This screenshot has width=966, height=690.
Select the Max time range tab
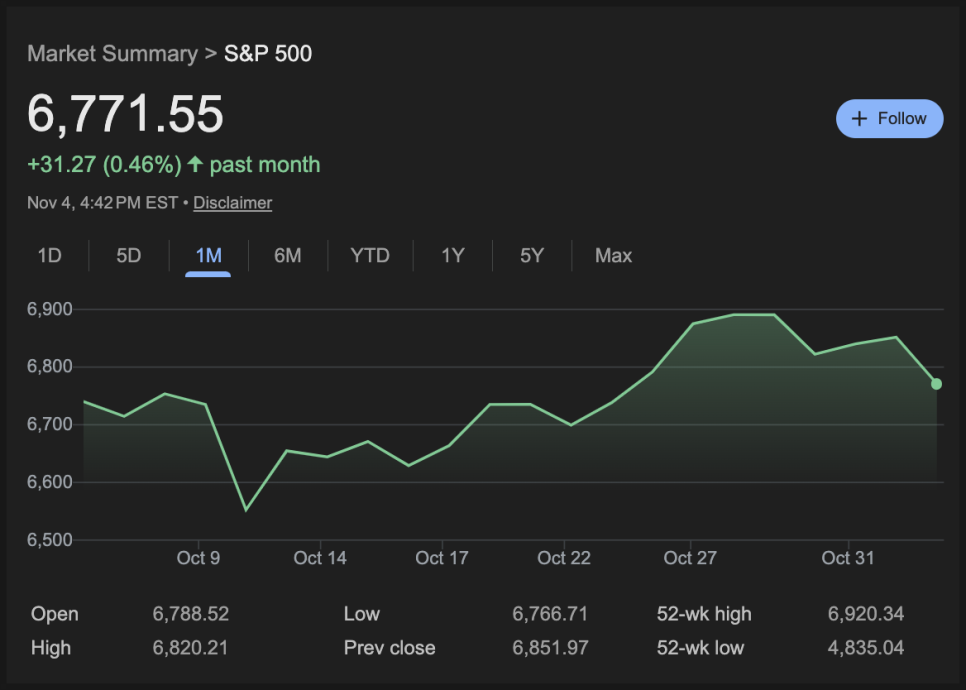pos(613,256)
